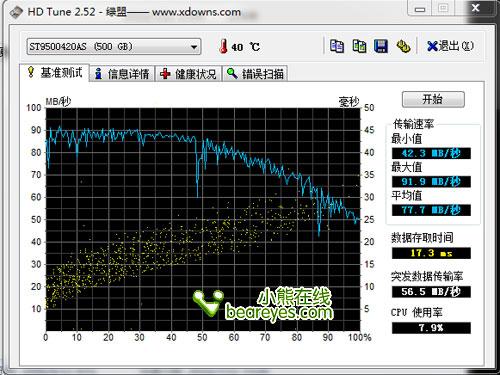This screenshot has height=375, width=500.
Task: Switch to the 错误扫描 tab
Action: click(255, 74)
